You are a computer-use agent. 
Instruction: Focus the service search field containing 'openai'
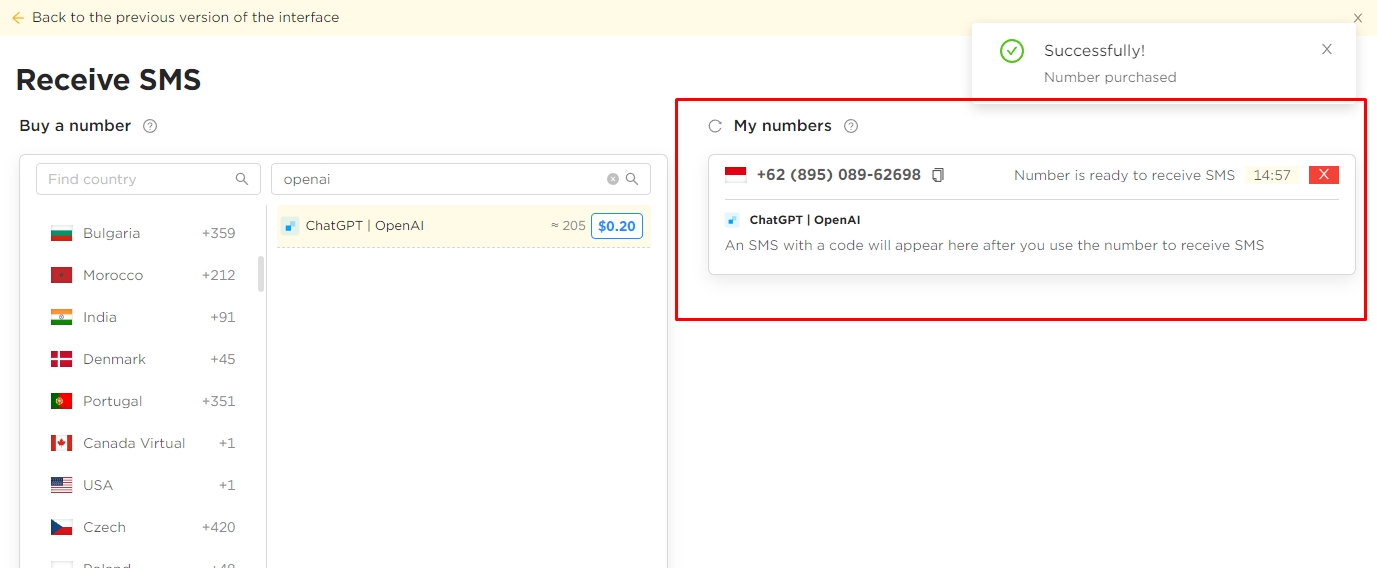(461, 179)
